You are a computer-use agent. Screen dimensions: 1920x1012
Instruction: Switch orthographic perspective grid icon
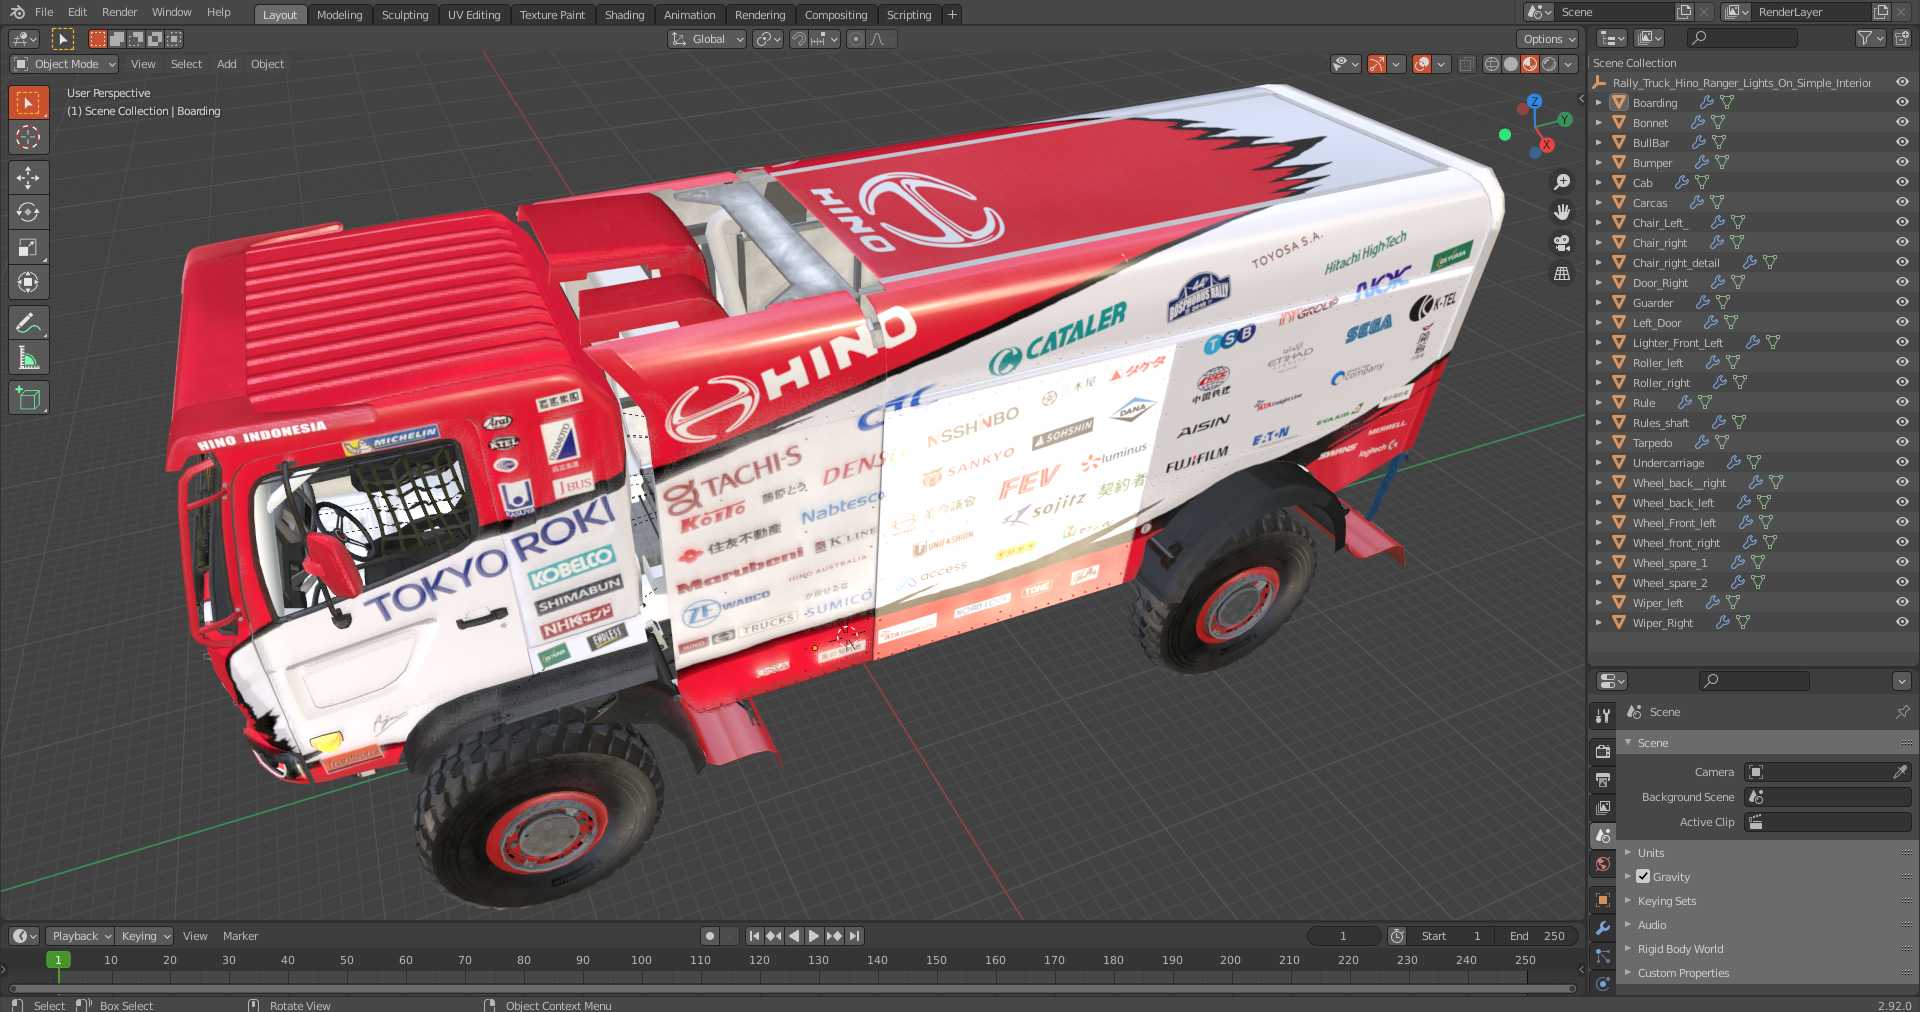[1562, 273]
